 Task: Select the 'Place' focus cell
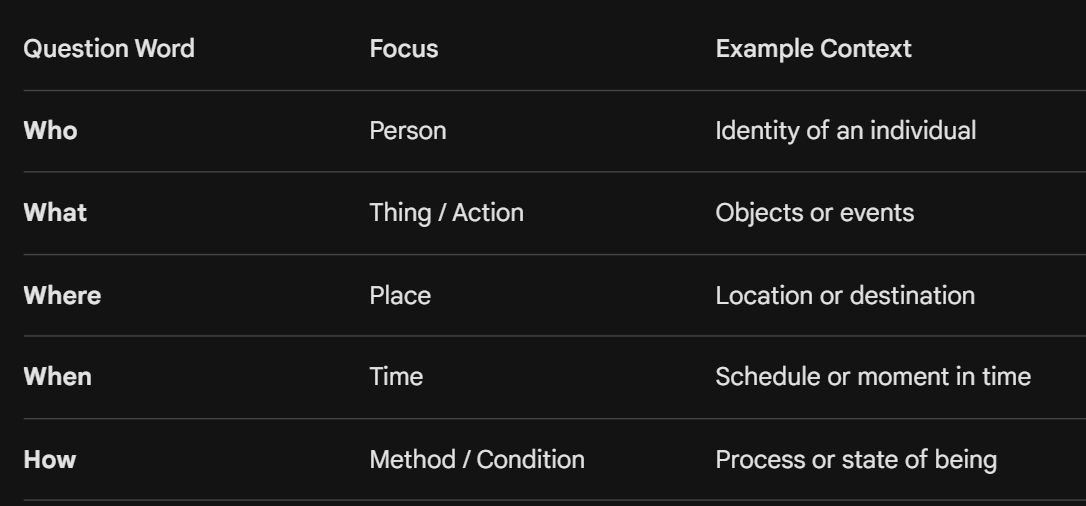(x=399, y=295)
